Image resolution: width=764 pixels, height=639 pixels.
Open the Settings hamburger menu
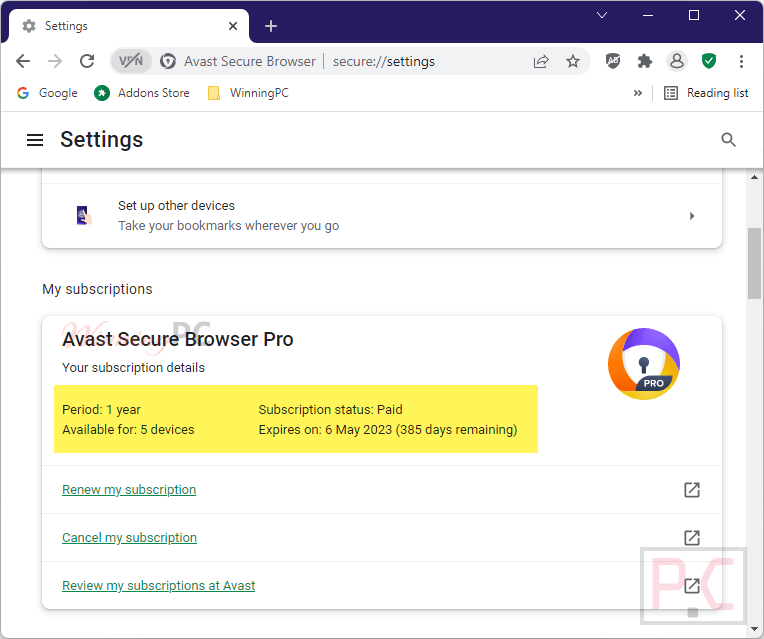35,140
